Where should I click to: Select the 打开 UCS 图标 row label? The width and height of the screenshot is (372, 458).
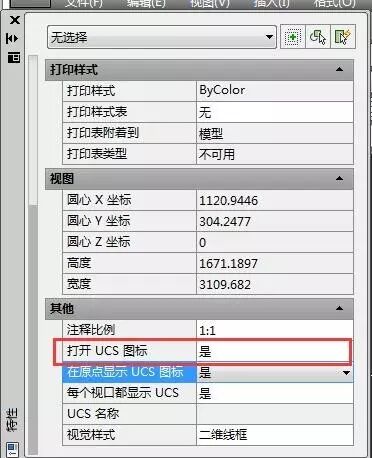tap(129, 351)
